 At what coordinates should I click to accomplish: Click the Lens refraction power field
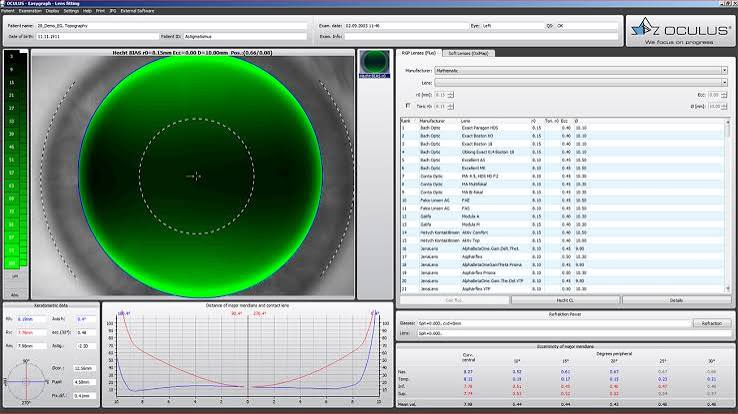[x=574, y=333]
